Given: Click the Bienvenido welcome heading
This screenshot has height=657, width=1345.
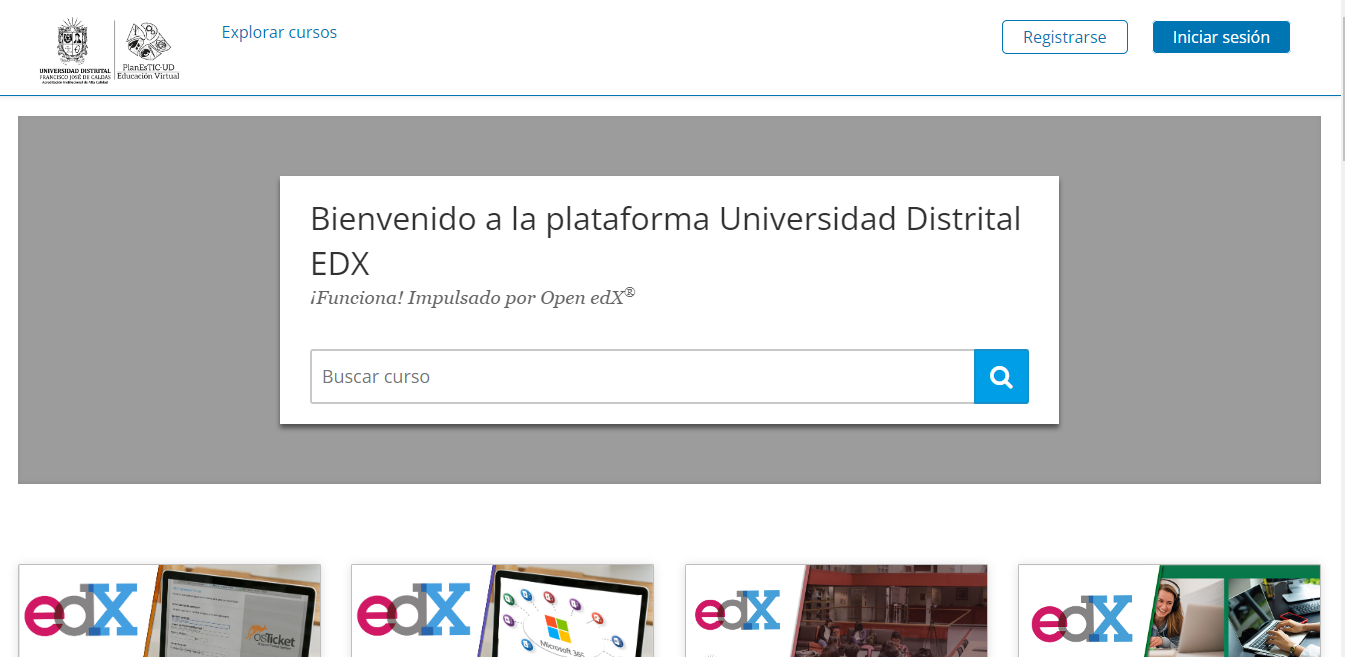Looking at the screenshot, I should pyautogui.click(x=667, y=240).
